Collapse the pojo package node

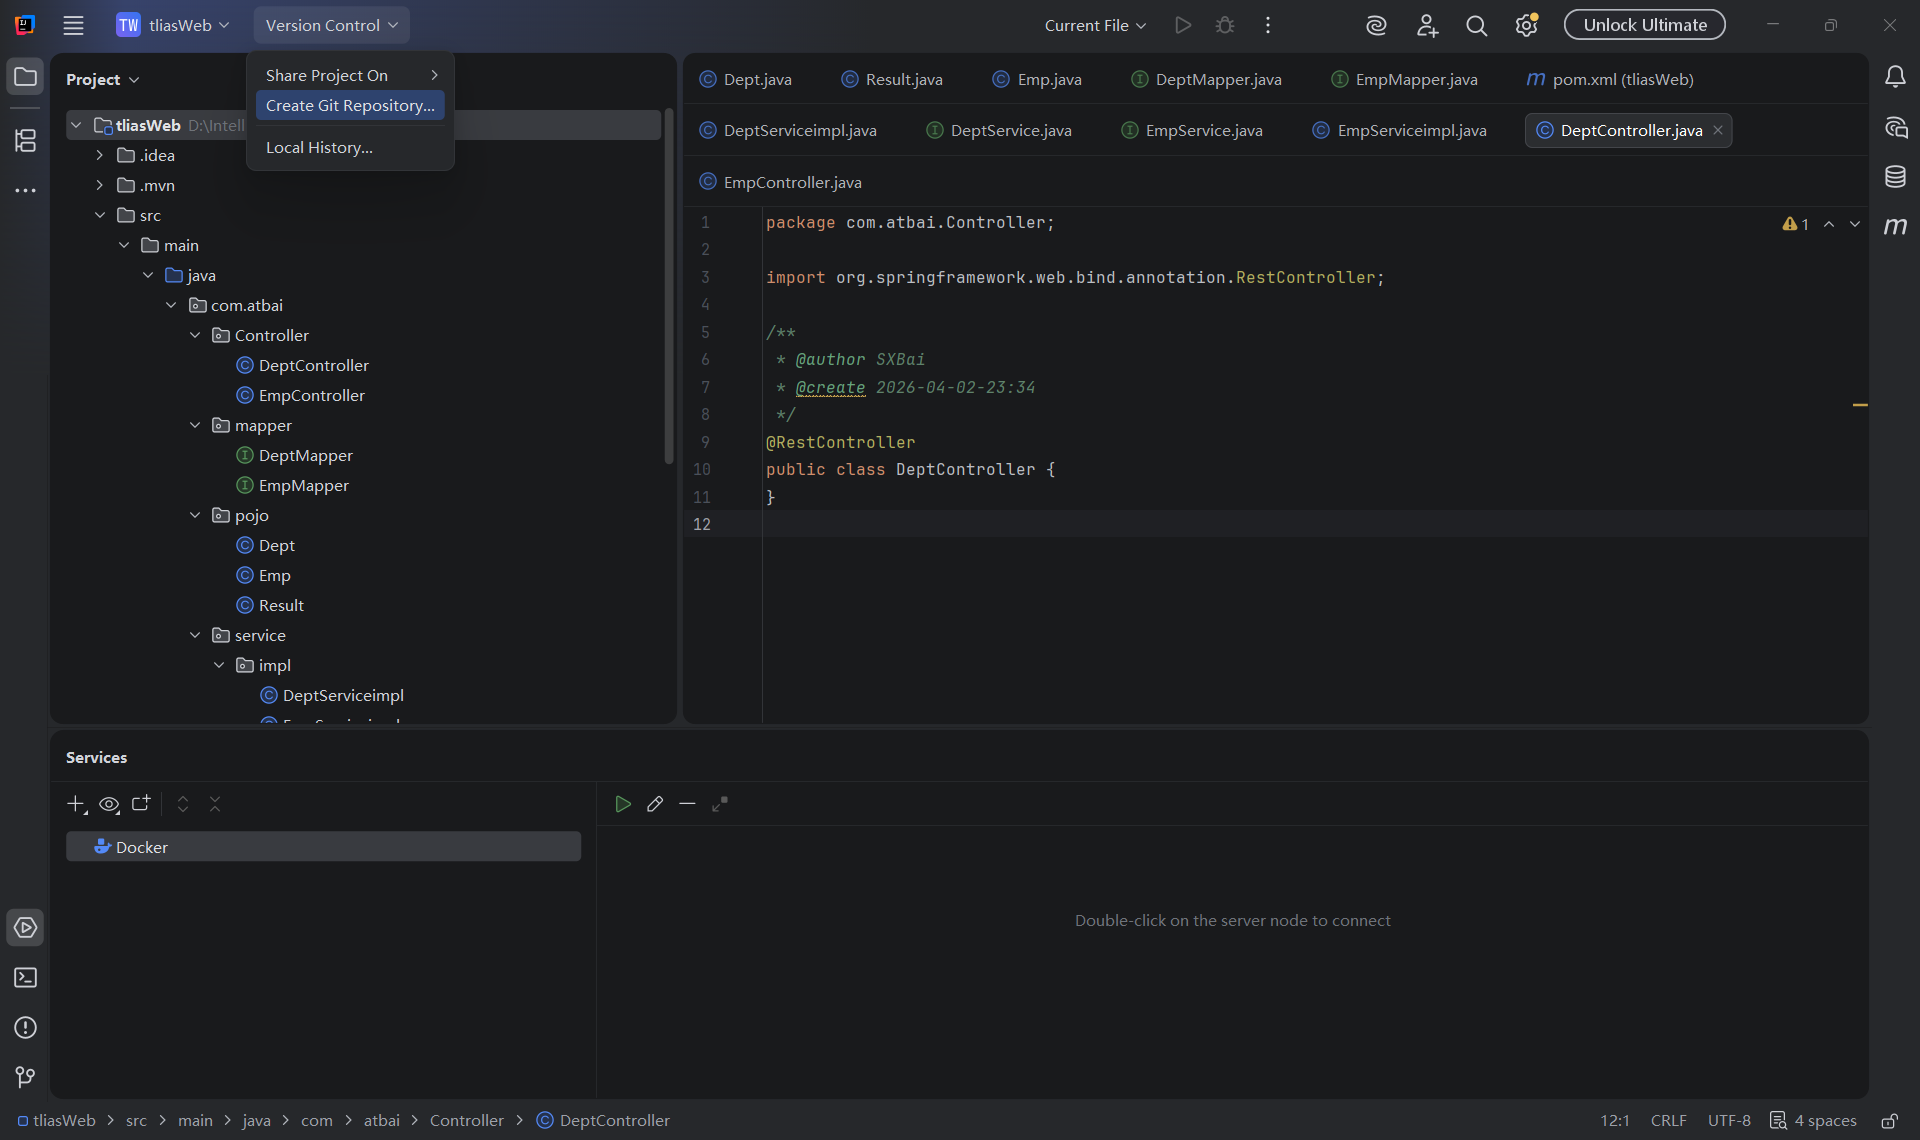coord(195,515)
